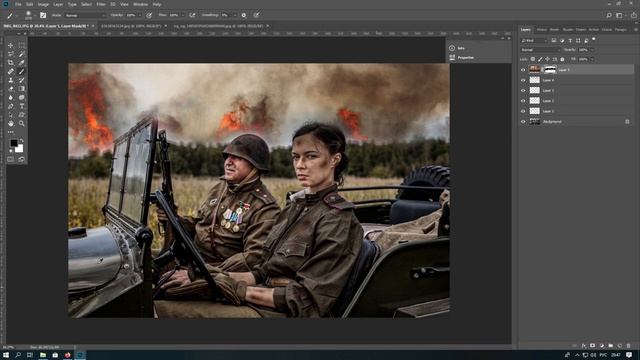Image resolution: width=640 pixels, height=360 pixels.
Task: Select the Brush tool in toolbox
Action: 22,71
